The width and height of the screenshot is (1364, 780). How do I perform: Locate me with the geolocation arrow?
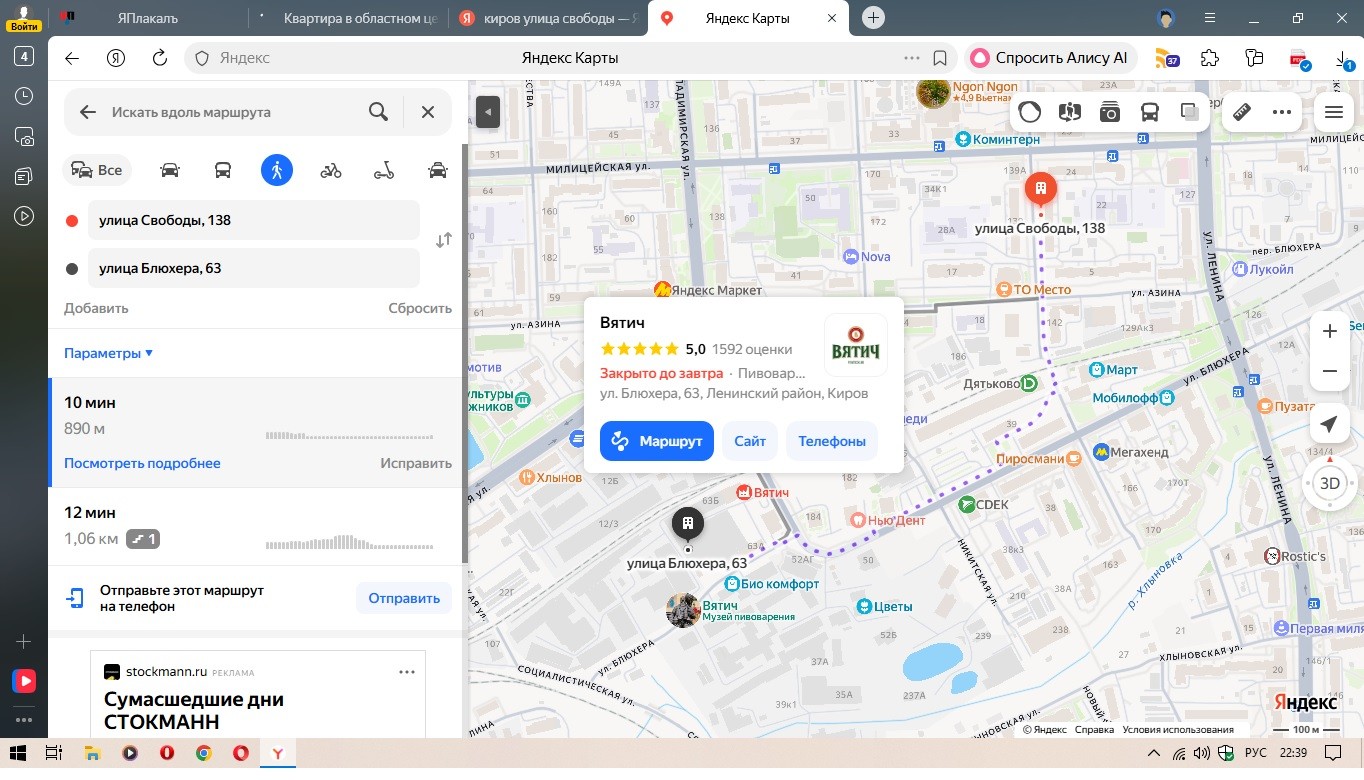(x=1329, y=425)
